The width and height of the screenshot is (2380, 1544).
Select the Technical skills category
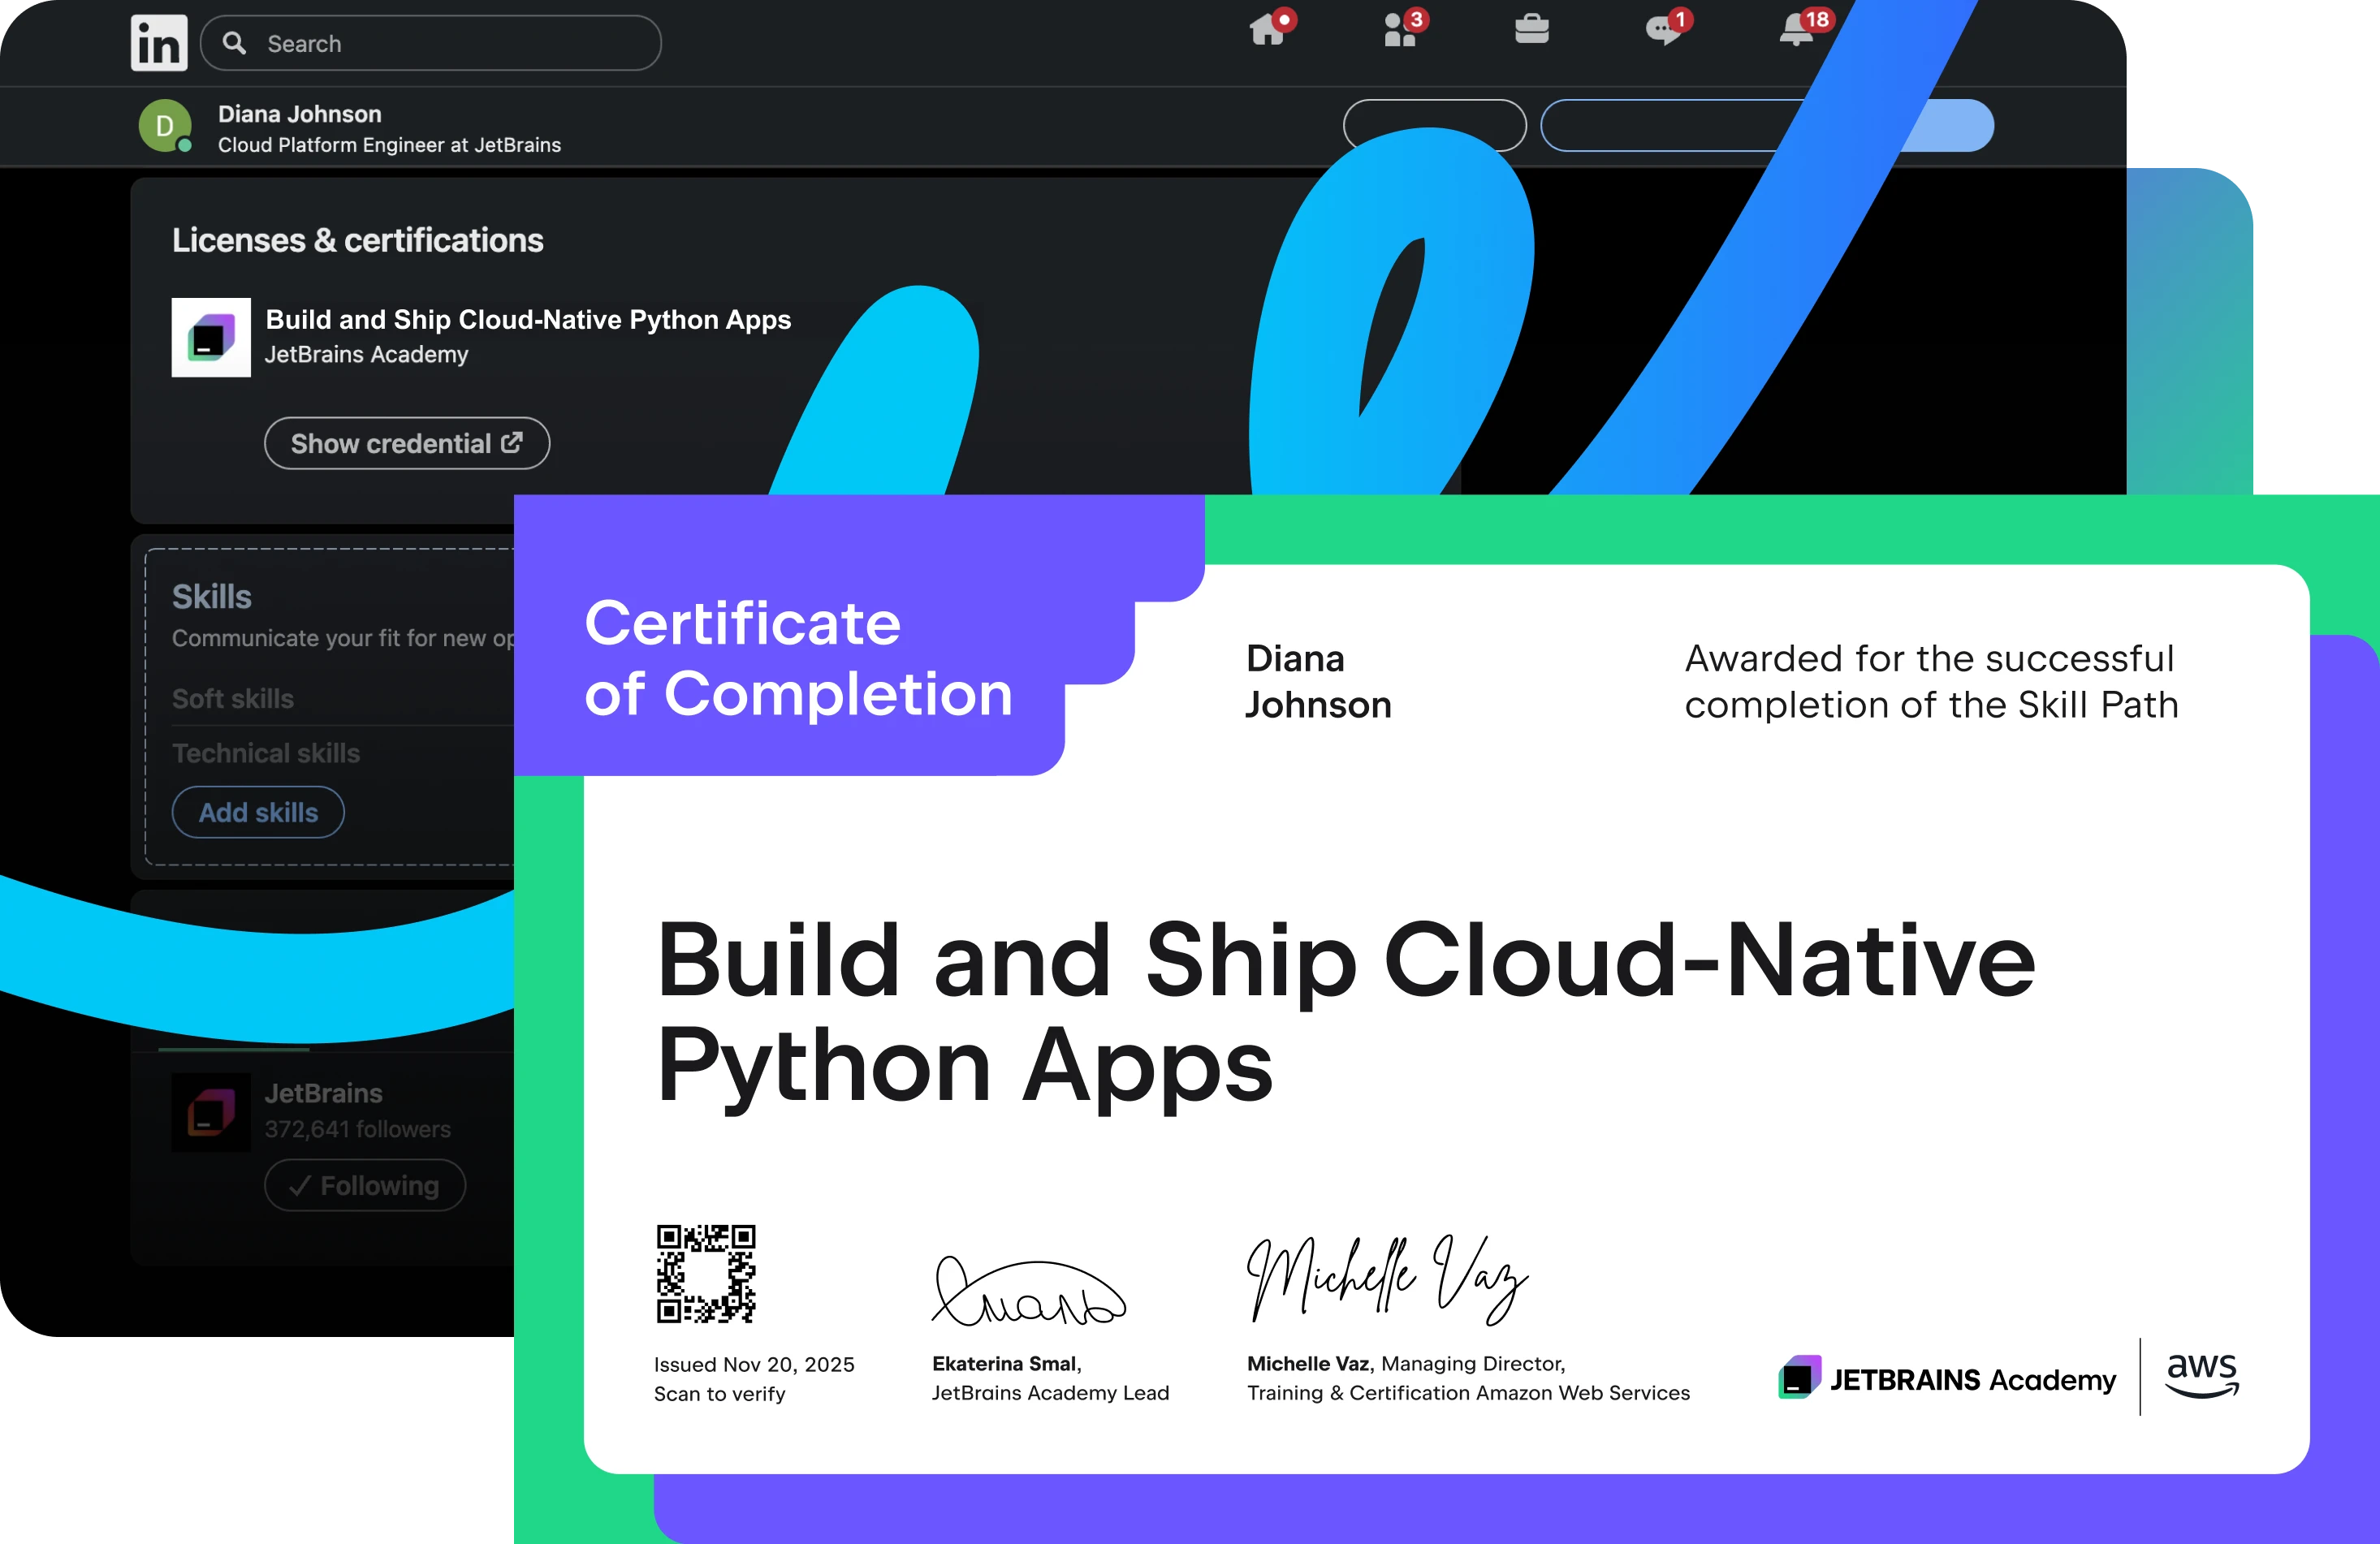point(265,753)
